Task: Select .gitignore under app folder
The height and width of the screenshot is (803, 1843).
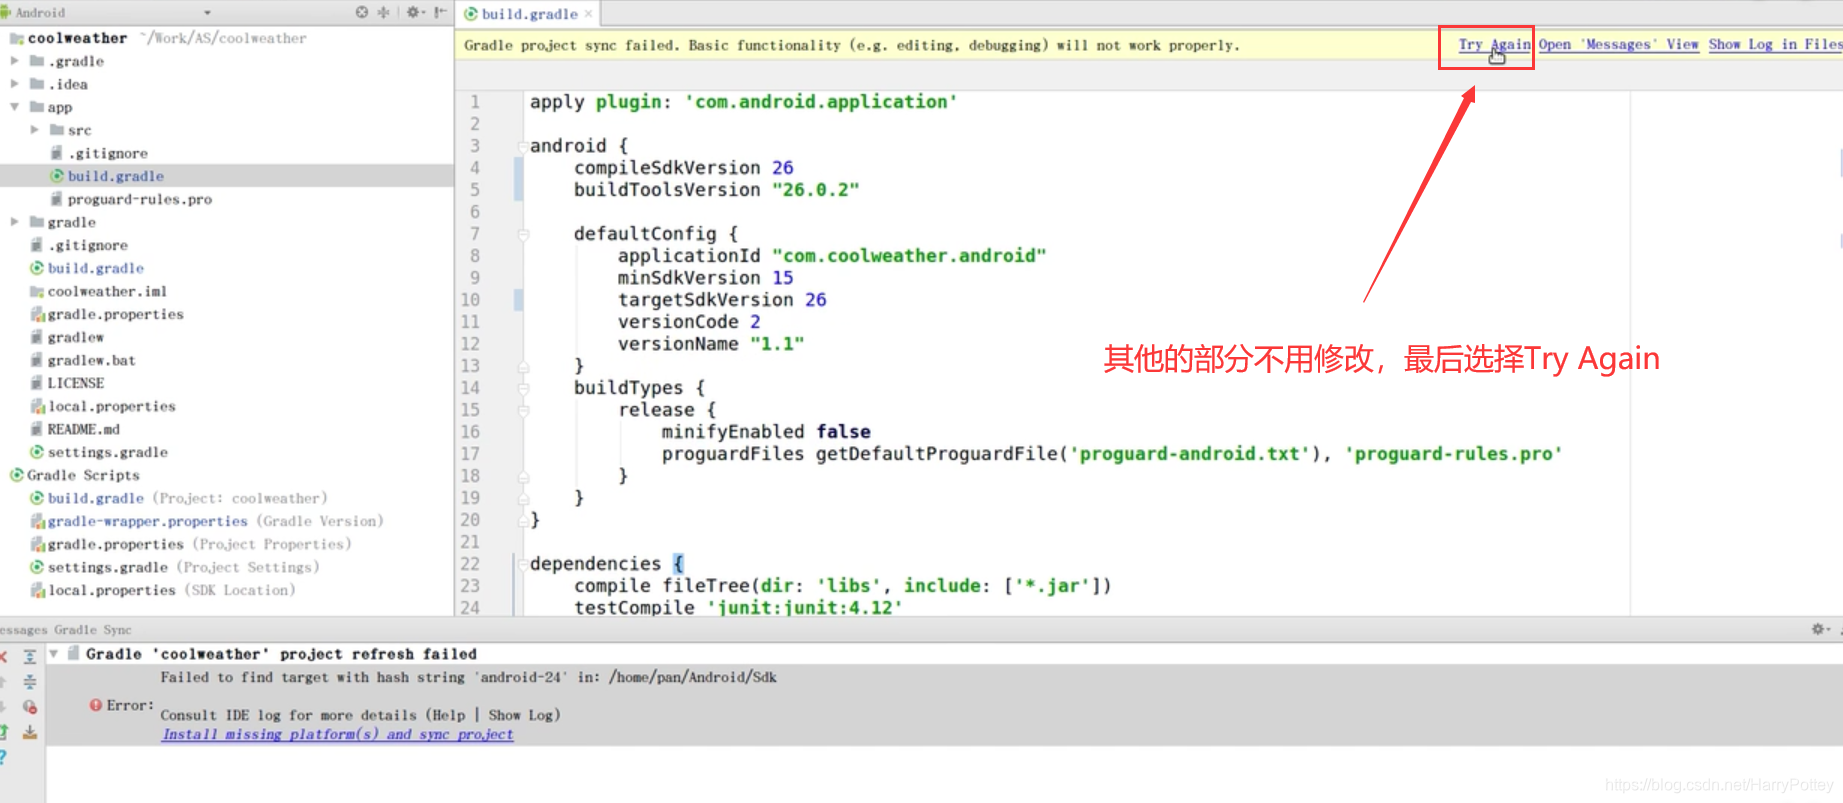Action: [107, 153]
